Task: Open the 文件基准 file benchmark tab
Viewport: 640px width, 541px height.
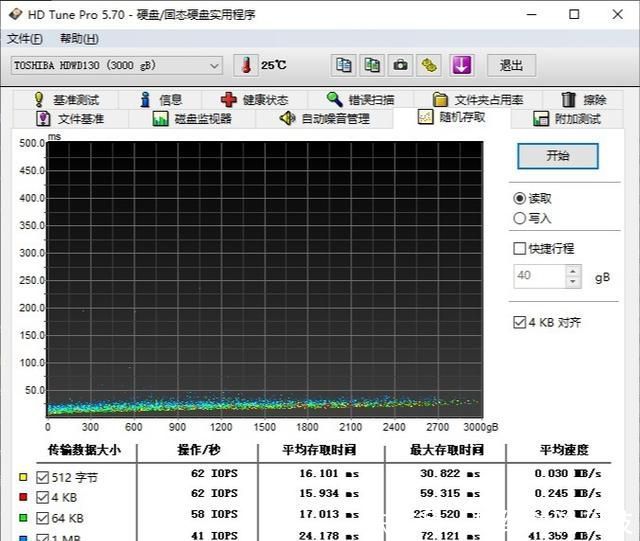Action: (71, 119)
